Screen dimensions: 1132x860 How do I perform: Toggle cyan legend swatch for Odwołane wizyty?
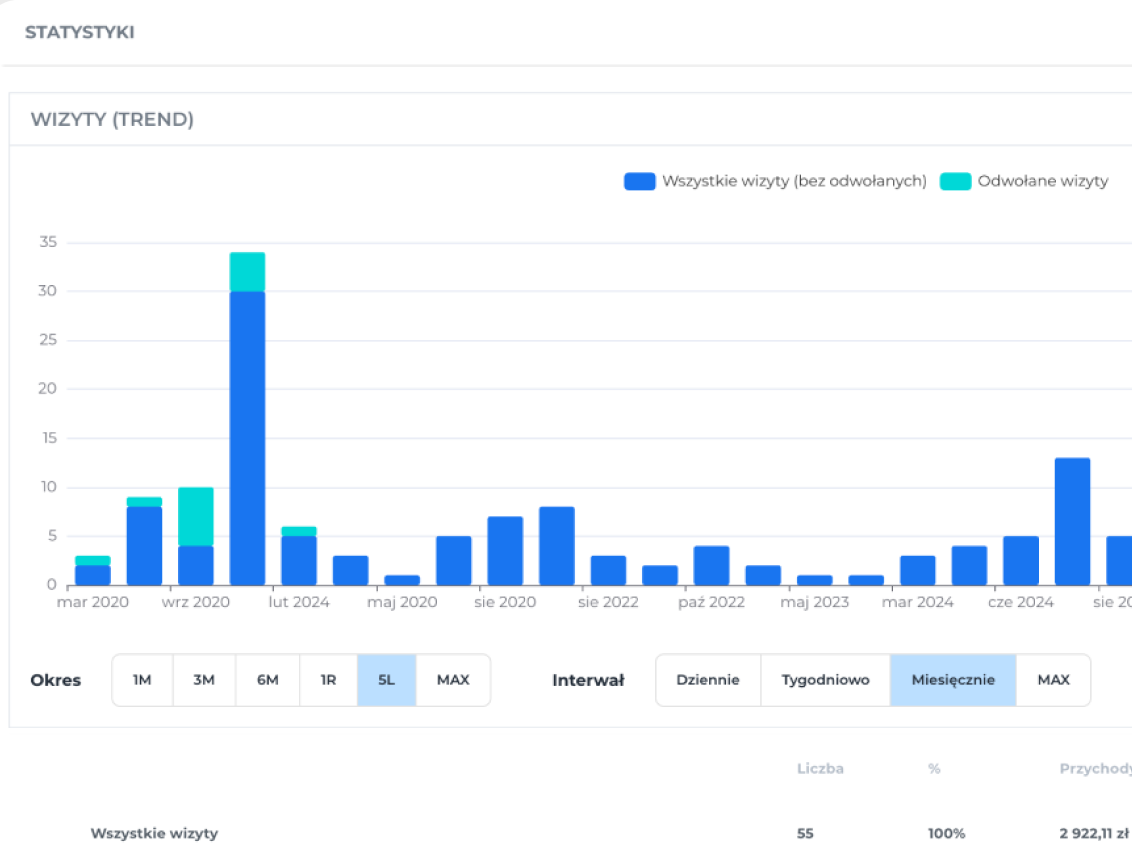[x=955, y=181]
